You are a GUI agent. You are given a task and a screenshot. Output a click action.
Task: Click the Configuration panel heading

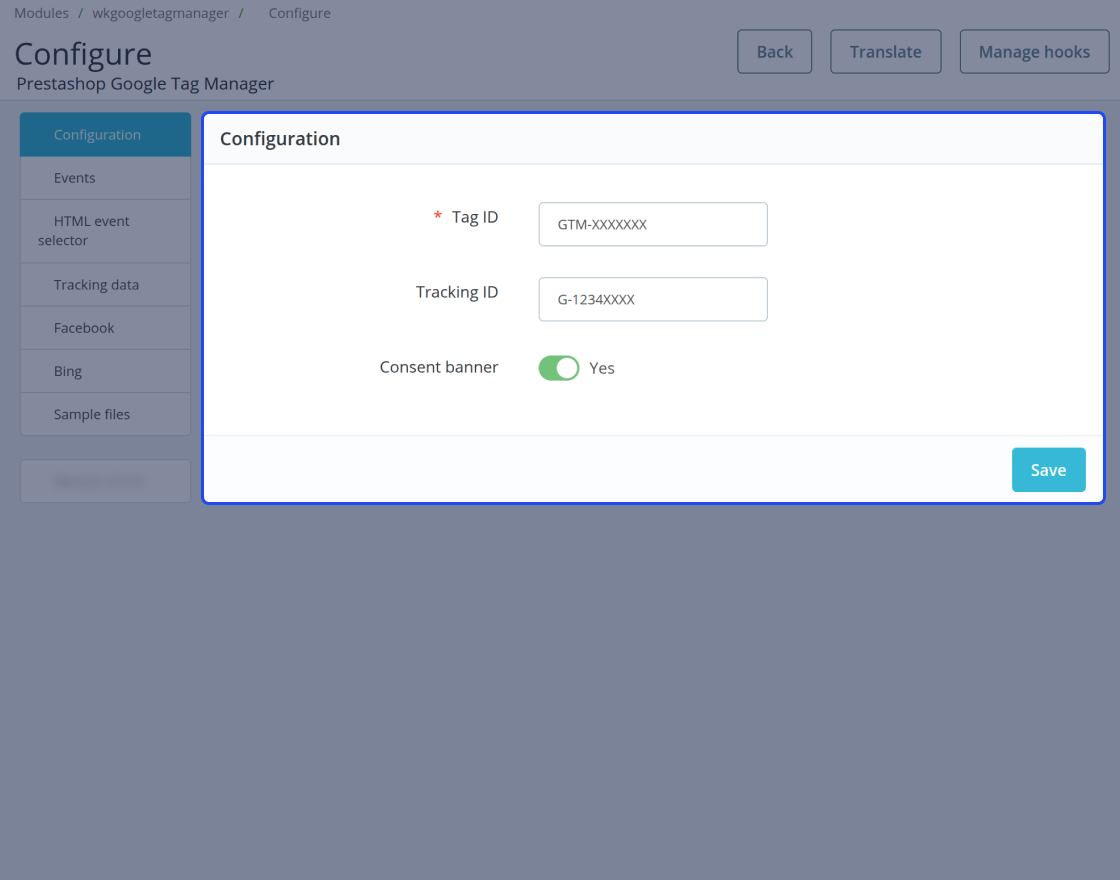tap(280, 139)
